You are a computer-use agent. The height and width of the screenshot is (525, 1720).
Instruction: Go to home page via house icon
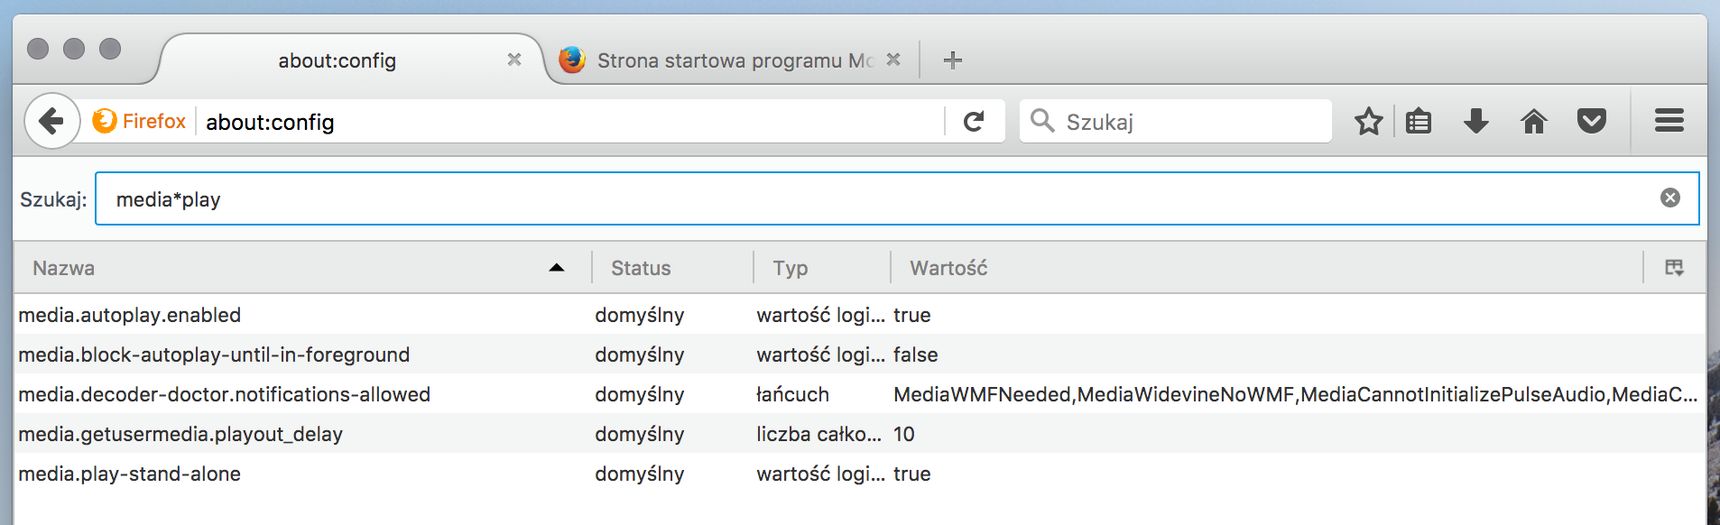pos(1533,121)
